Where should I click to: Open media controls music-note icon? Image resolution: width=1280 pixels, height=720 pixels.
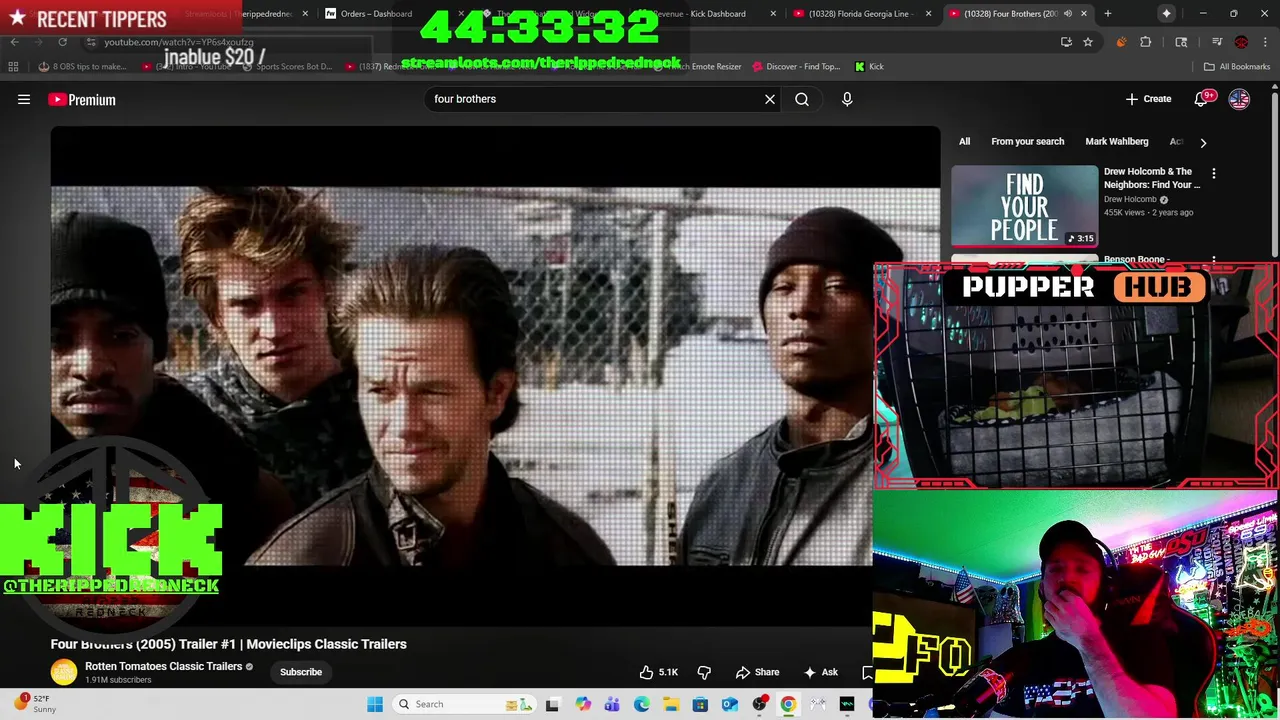point(1216,42)
